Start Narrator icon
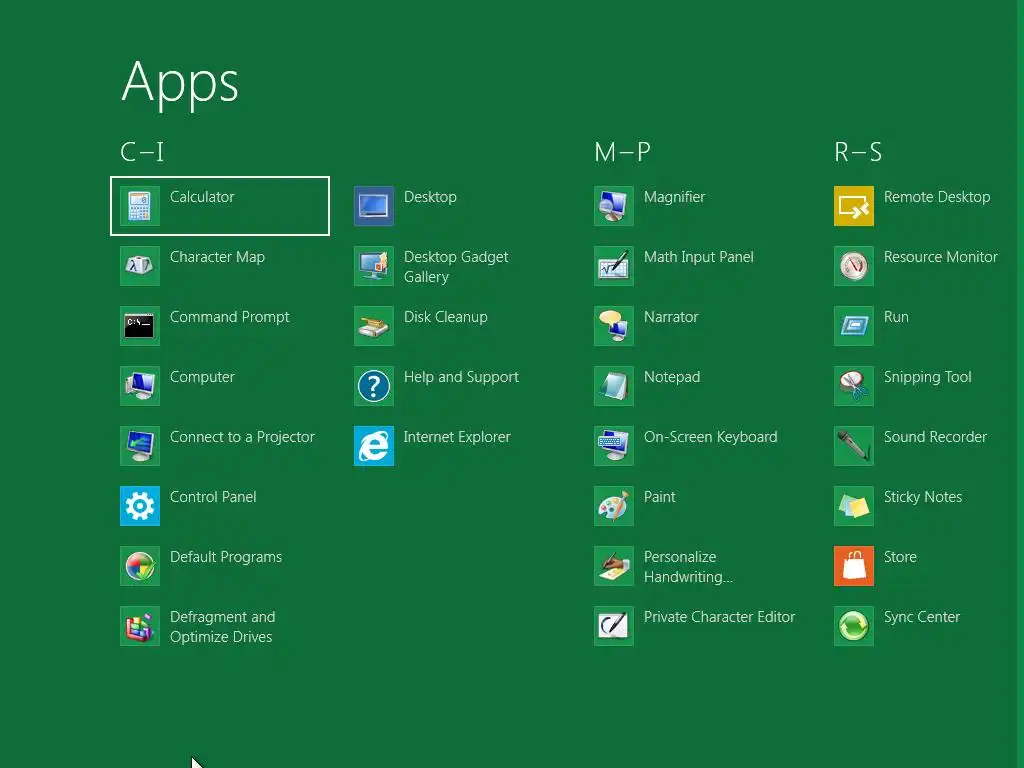This screenshot has height=768, width=1024. point(614,326)
